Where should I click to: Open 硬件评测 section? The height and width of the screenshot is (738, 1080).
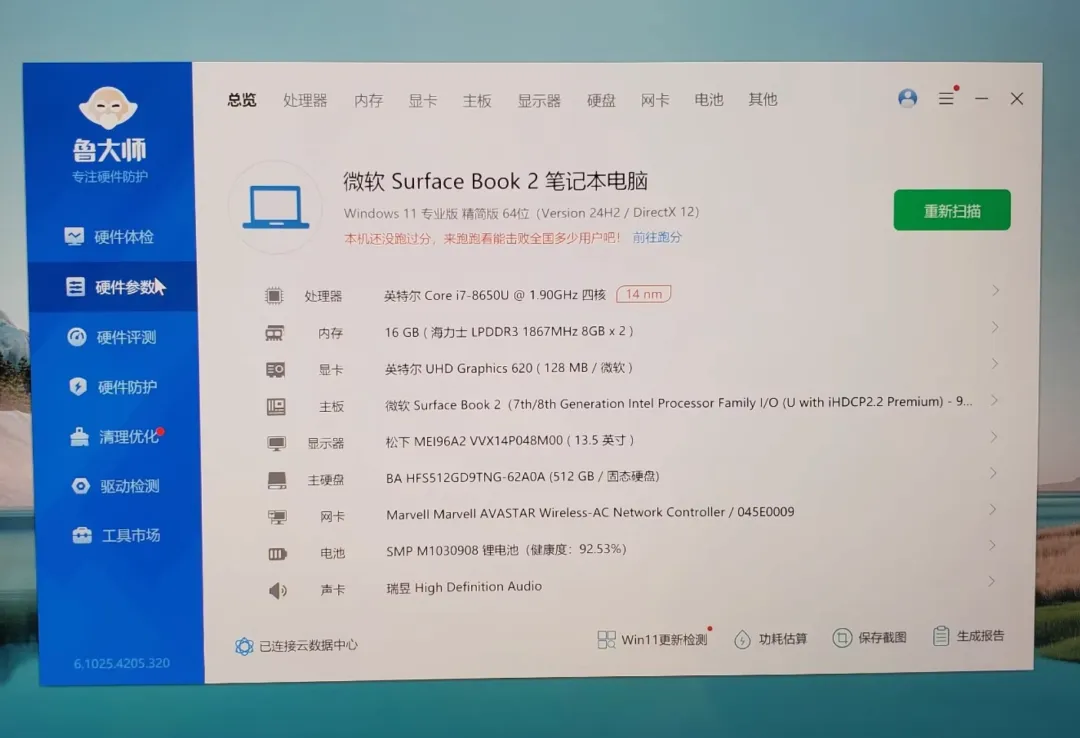pos(112,337)
